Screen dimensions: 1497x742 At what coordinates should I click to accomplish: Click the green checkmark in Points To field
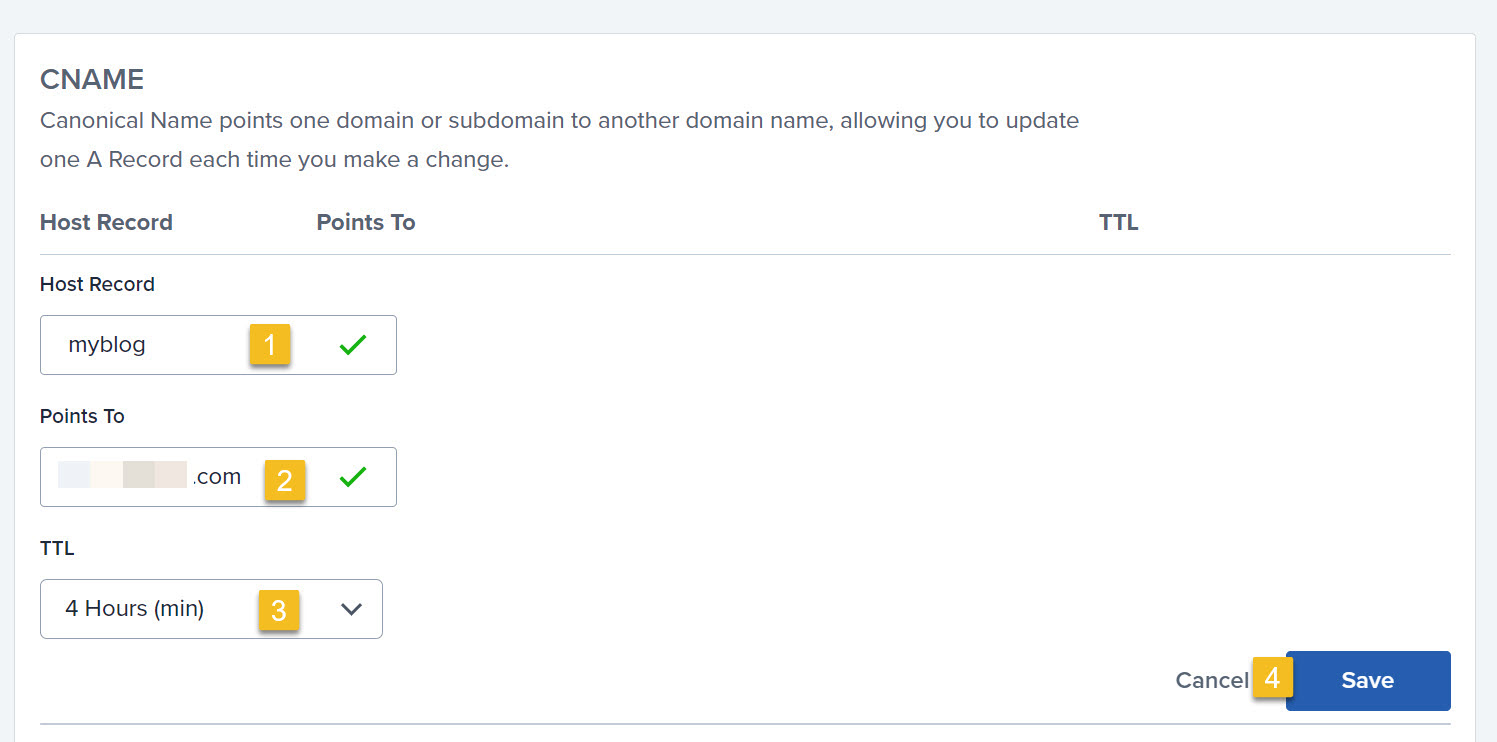tap(352, 477)
